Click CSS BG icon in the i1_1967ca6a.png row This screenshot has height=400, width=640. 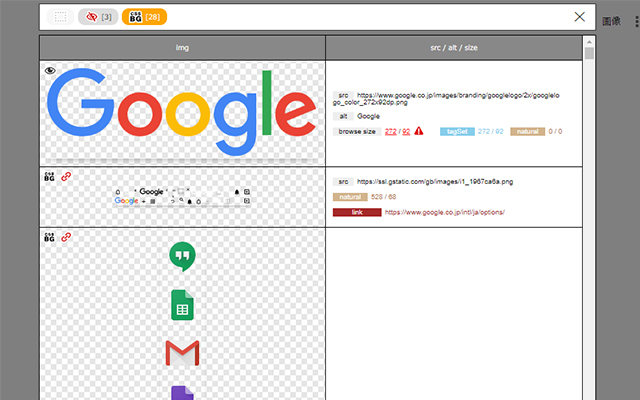49,176
